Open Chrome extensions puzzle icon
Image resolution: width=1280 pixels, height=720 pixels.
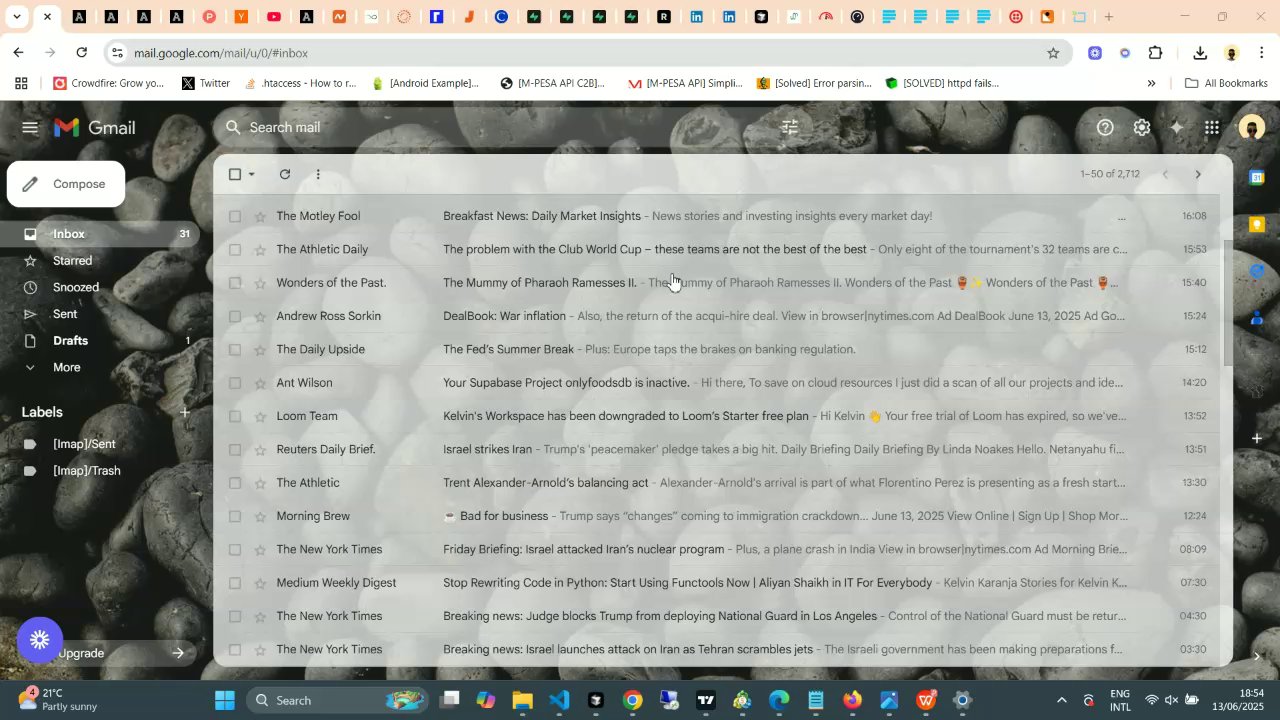1156,53
